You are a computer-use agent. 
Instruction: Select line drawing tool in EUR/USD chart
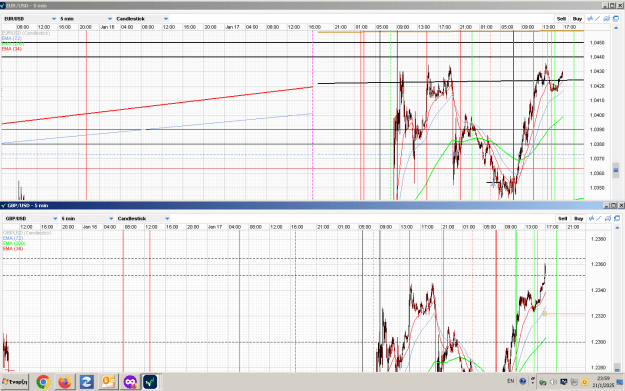point(598,19)
